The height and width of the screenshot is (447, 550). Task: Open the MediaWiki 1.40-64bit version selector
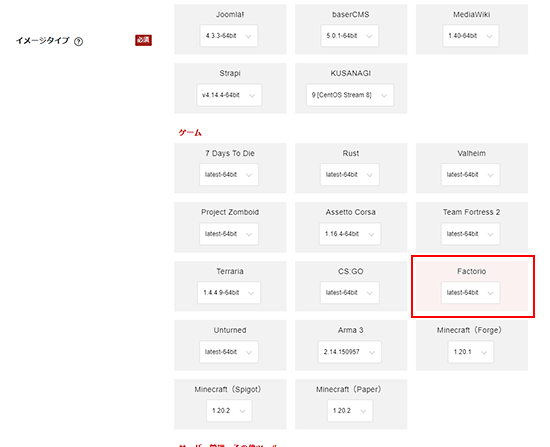point(470,36)
